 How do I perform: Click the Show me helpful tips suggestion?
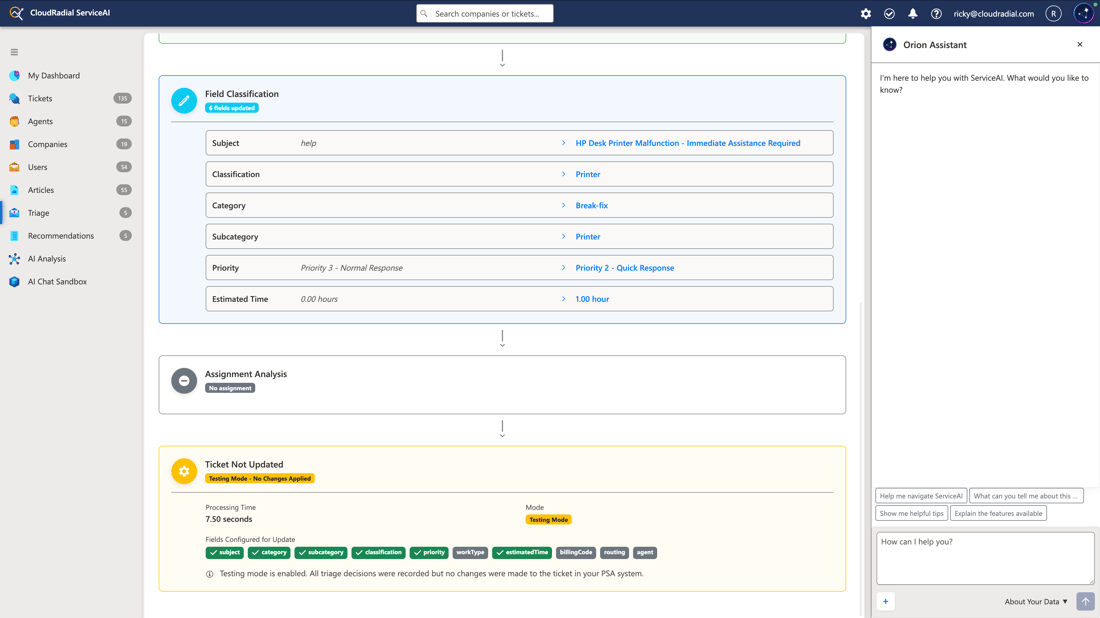(x=911, y=512)
